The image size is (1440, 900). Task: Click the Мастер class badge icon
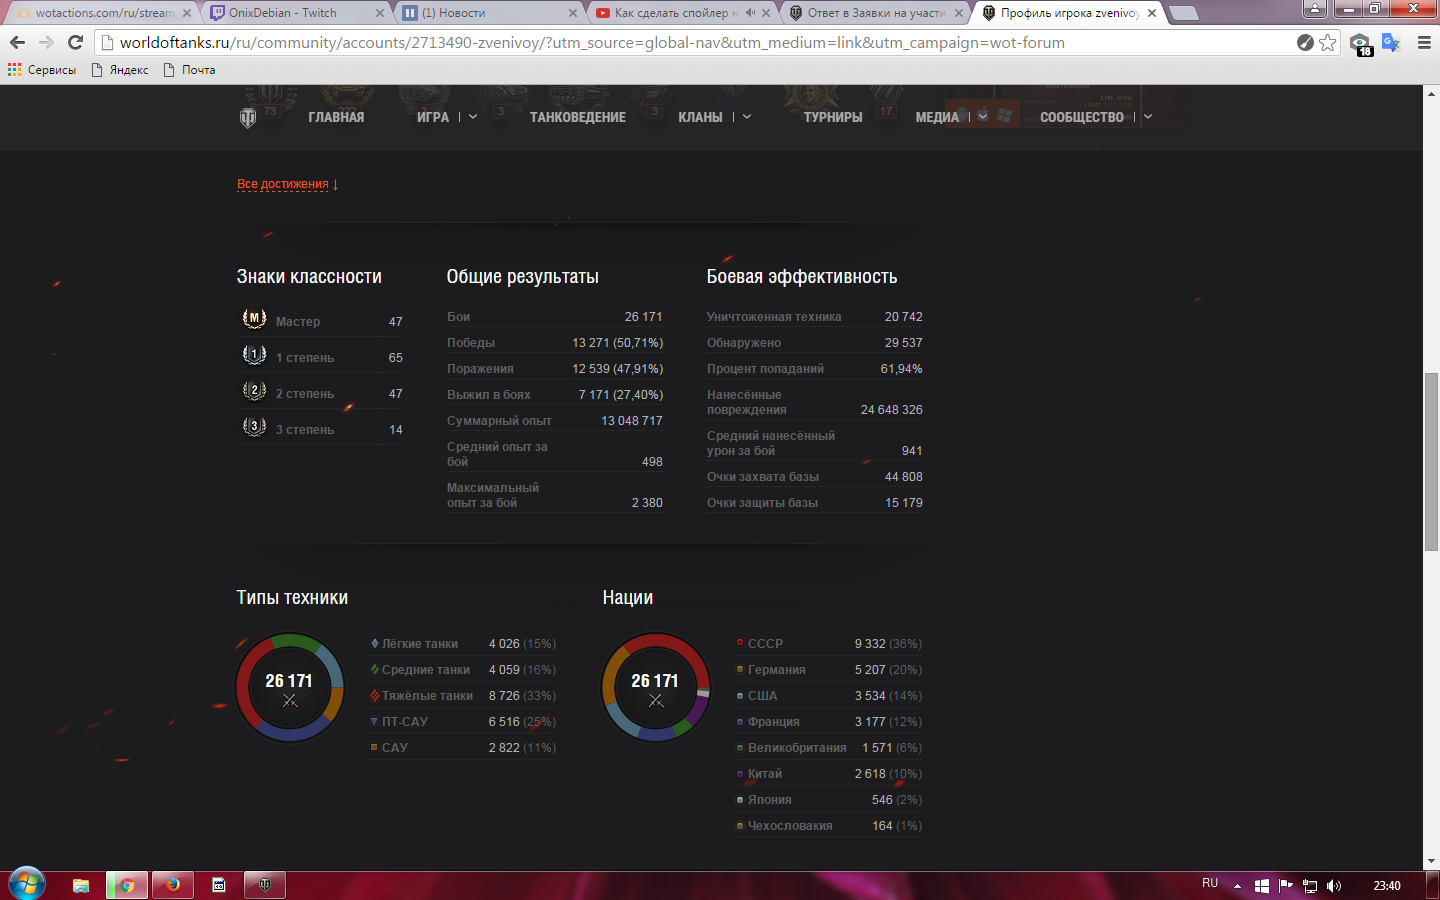(x=254, y=319)
